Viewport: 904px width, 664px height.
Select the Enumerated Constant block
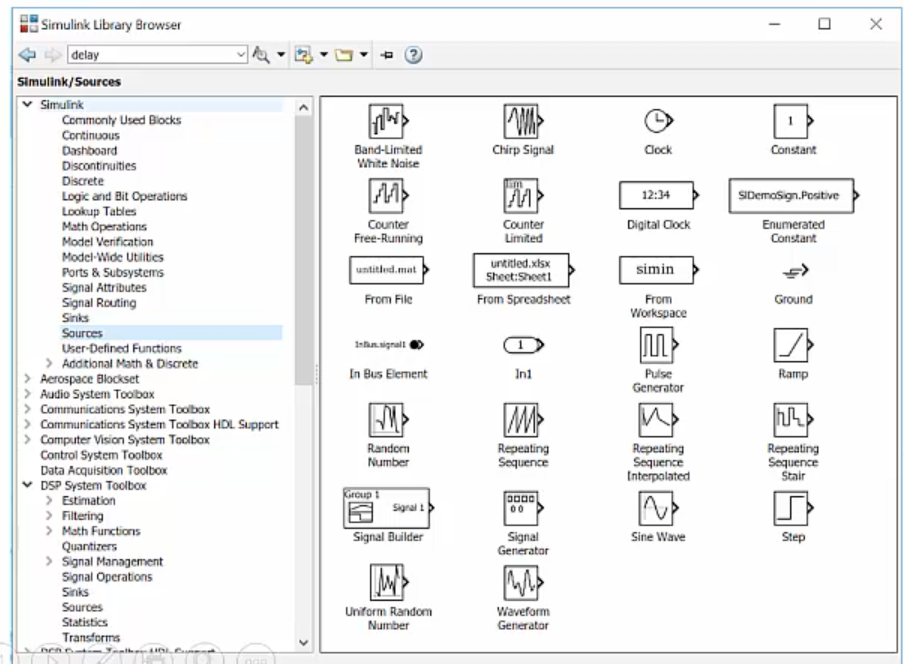pyautogui.click(x=793, y=195)
